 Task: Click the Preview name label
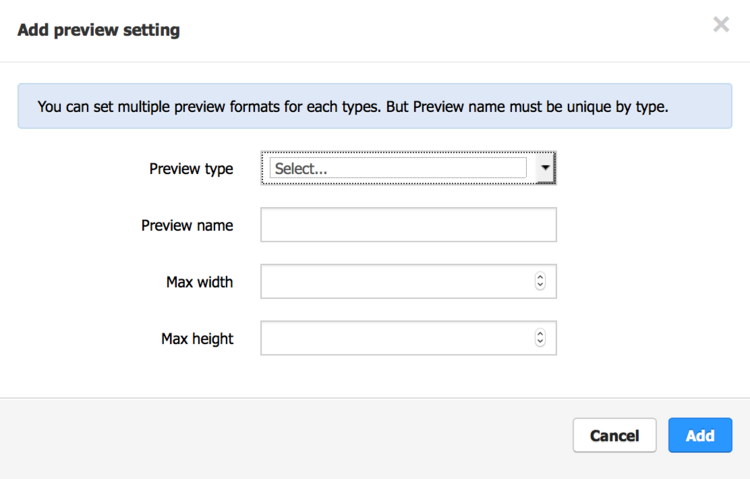click(x=187, y=225)
